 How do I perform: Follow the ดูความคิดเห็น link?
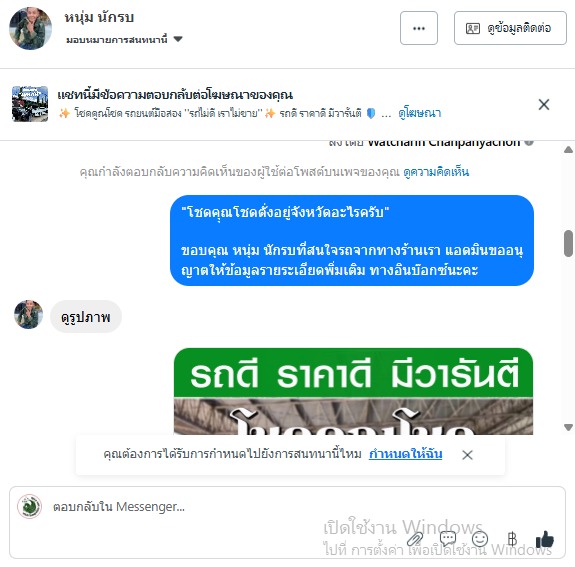436,172
